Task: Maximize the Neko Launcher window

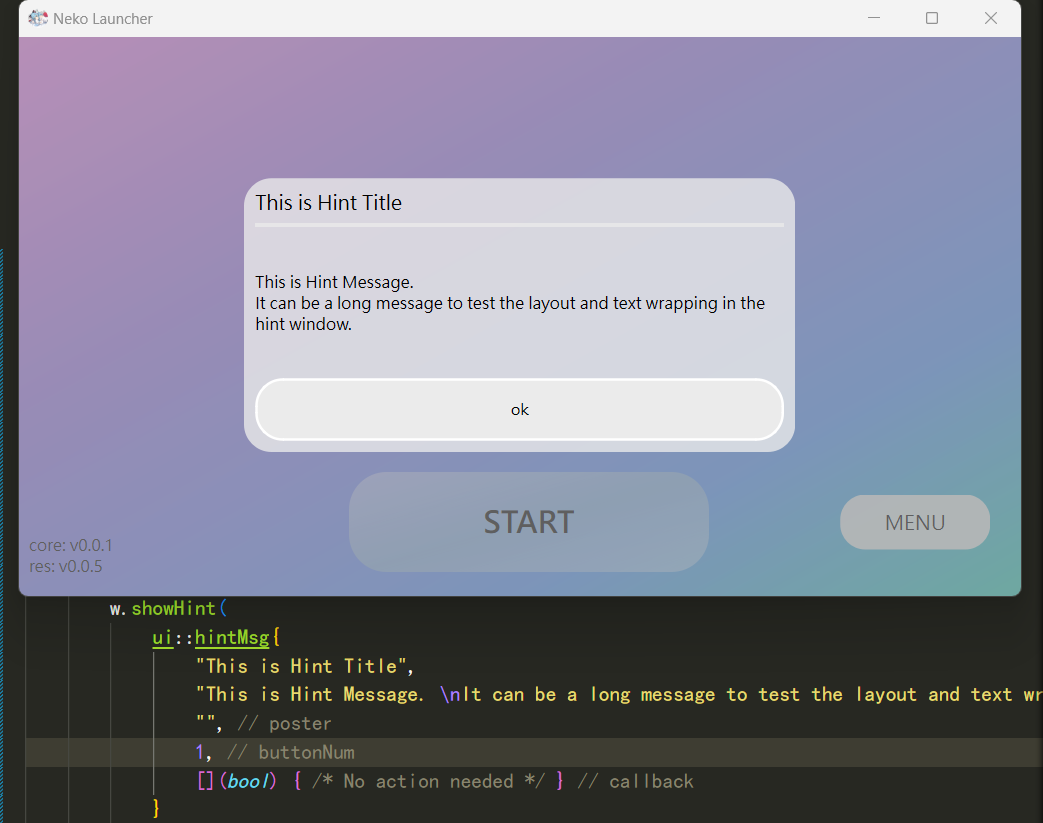Action: 932,18
